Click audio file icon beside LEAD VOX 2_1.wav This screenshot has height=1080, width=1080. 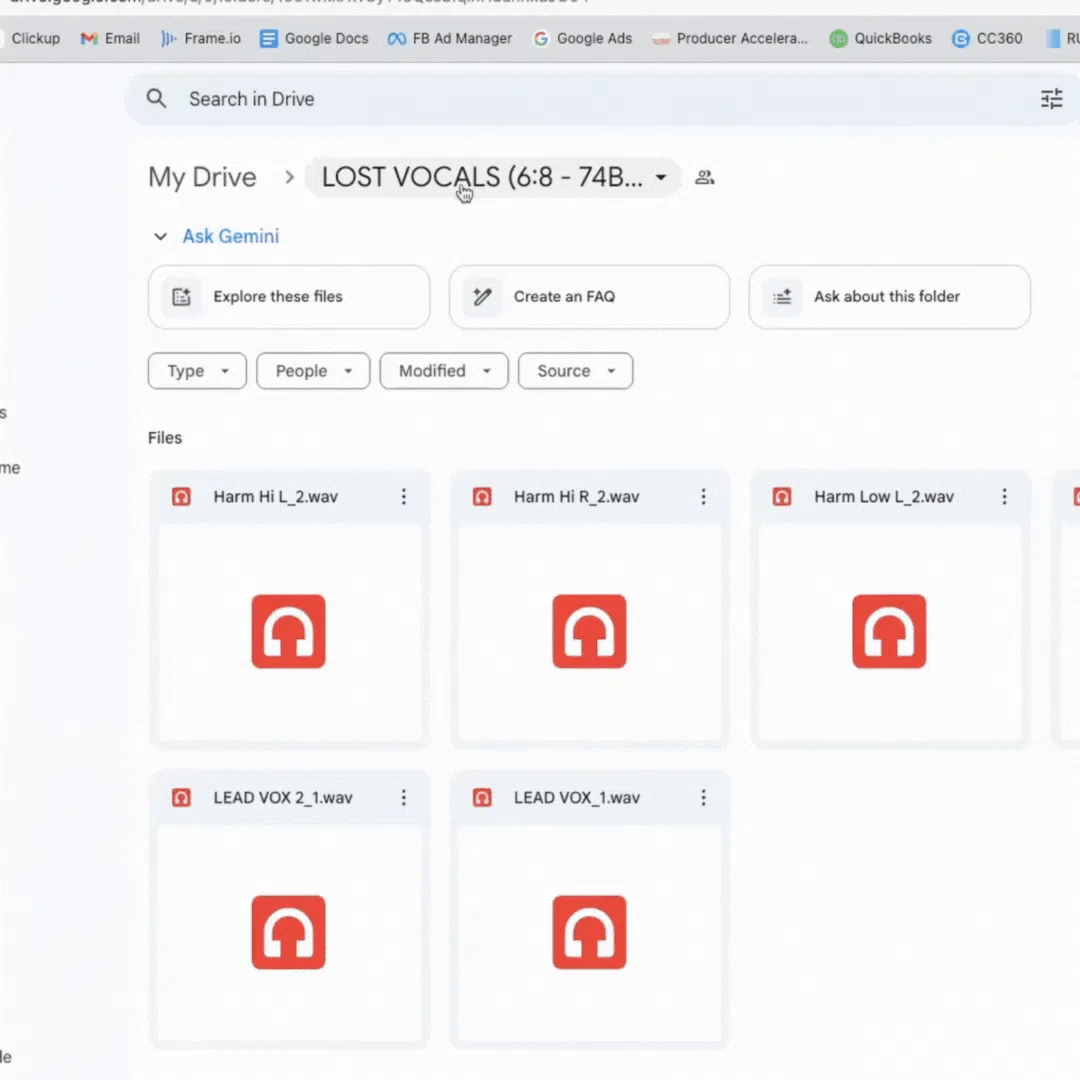(x=181, y=798)
